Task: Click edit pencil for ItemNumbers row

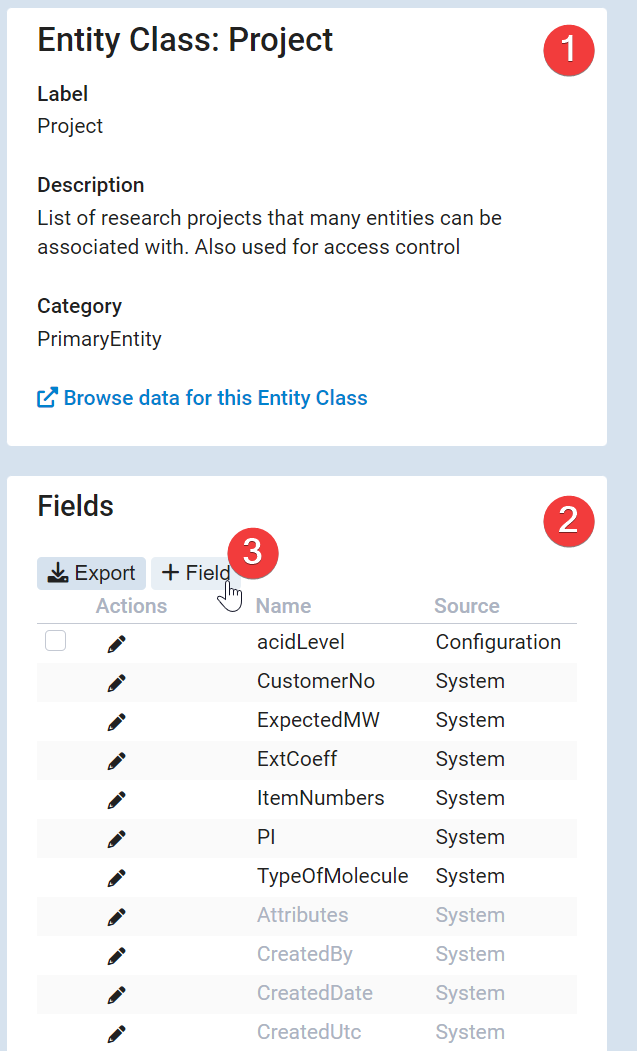Action: [x=117, y=800]
